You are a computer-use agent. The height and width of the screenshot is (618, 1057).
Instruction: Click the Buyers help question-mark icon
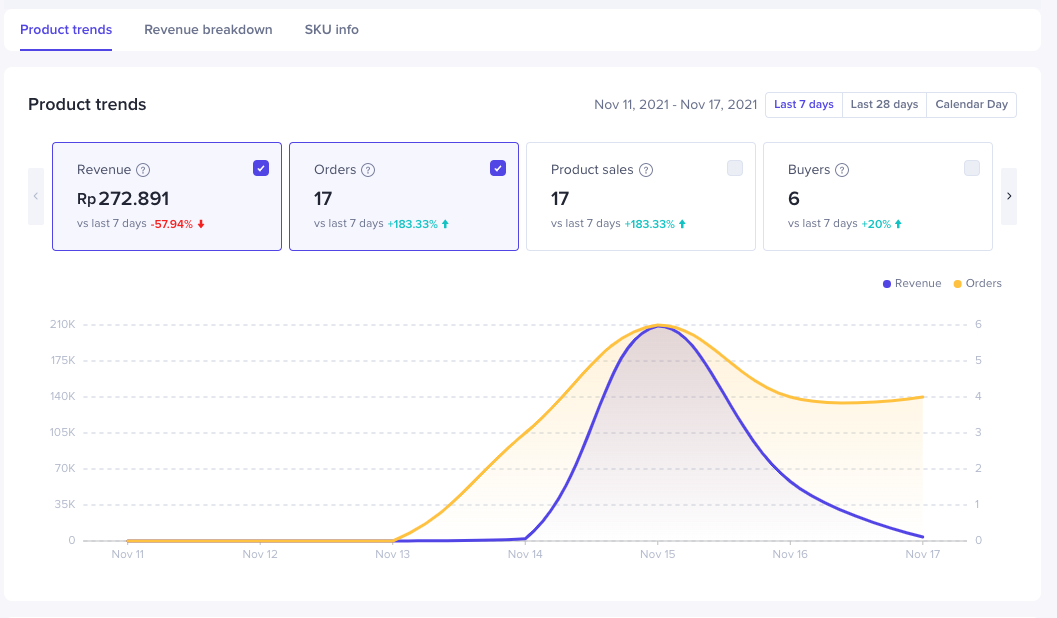[x=843, y=170]
